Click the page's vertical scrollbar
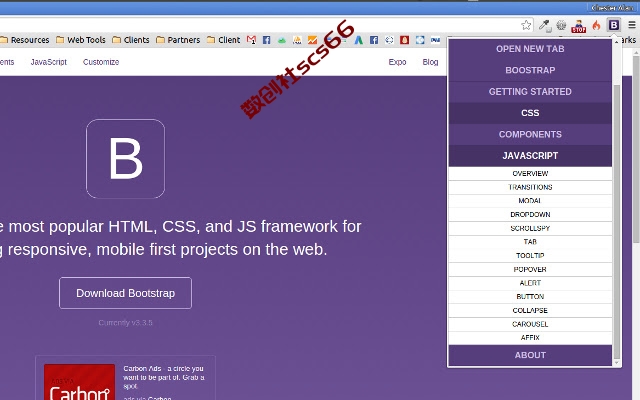 coord(636,149)
